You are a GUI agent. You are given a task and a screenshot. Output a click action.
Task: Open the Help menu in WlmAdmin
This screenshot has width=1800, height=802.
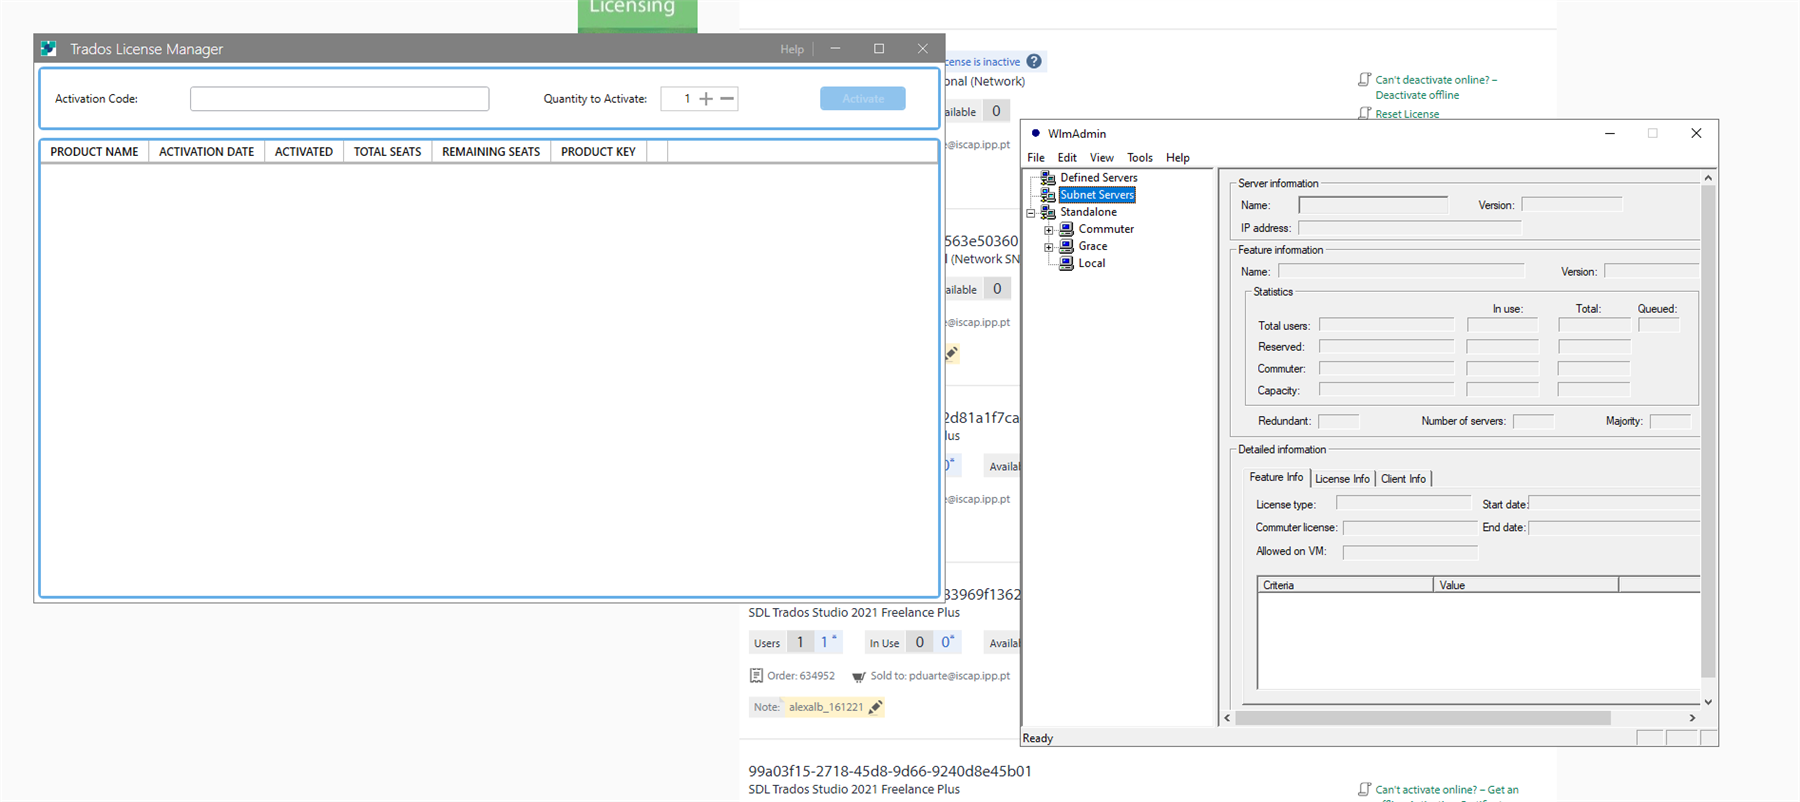(x=1178, y=158)
